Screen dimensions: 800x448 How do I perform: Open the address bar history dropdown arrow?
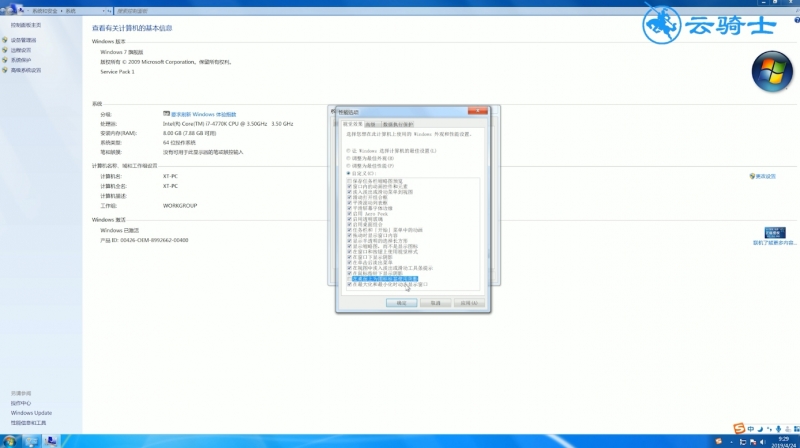coord(104,11)
